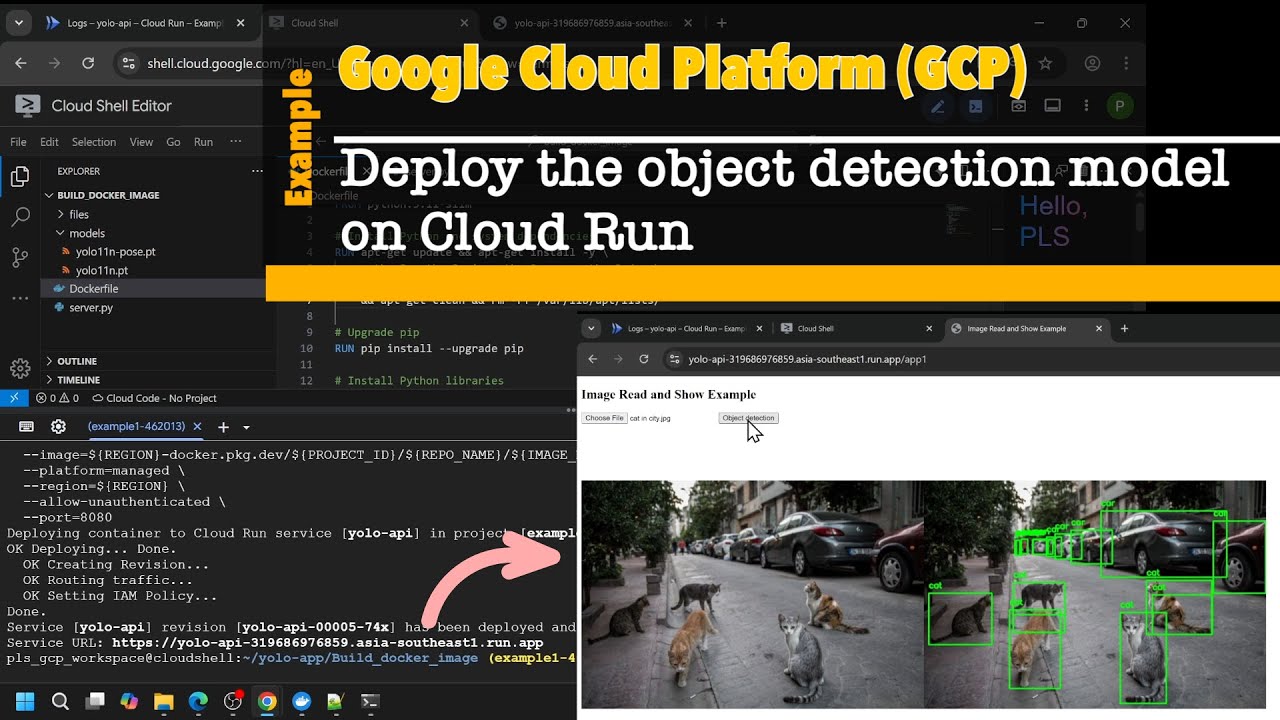Viewport: 1280px width, 720px height.
Task: Open server.py in the Explorer tree
Action: (91, 308)
